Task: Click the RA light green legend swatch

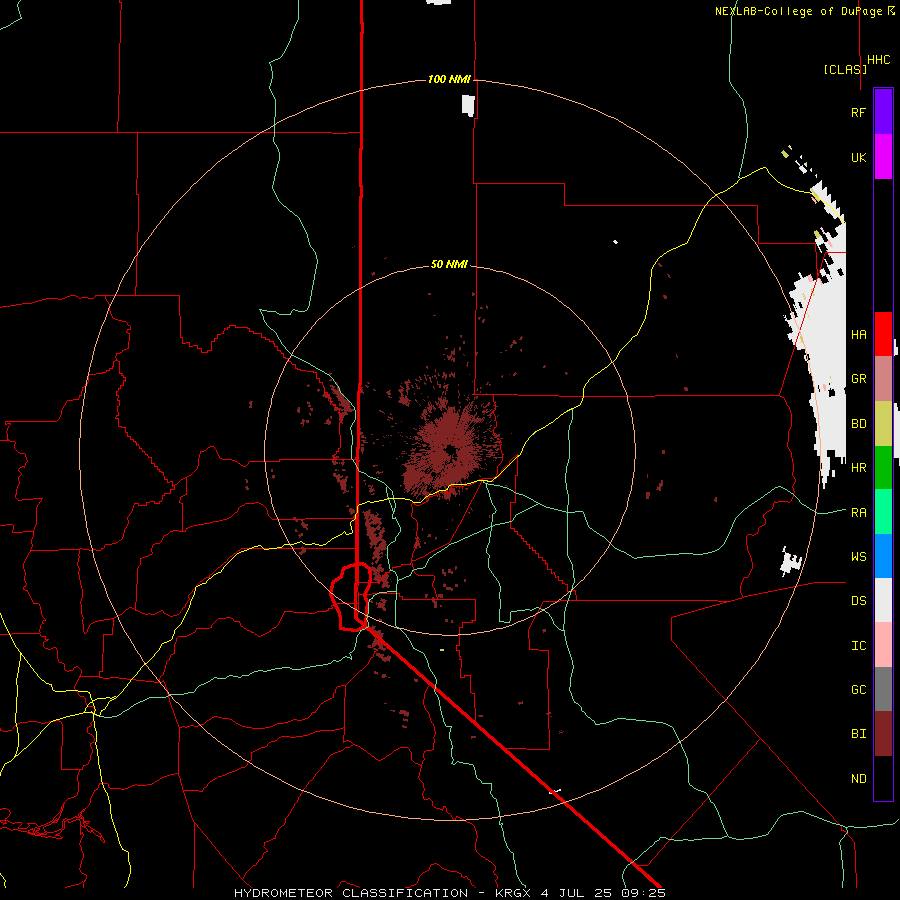Action: click(883, 512)
